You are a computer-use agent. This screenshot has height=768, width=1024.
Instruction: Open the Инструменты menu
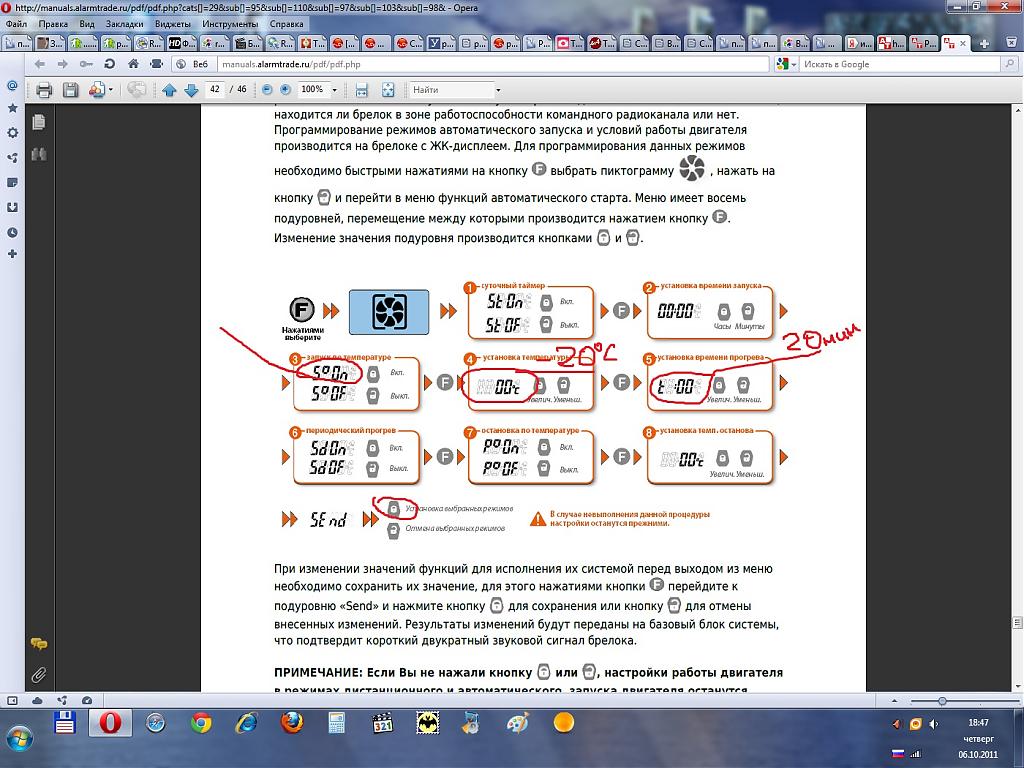click(229, 23)
